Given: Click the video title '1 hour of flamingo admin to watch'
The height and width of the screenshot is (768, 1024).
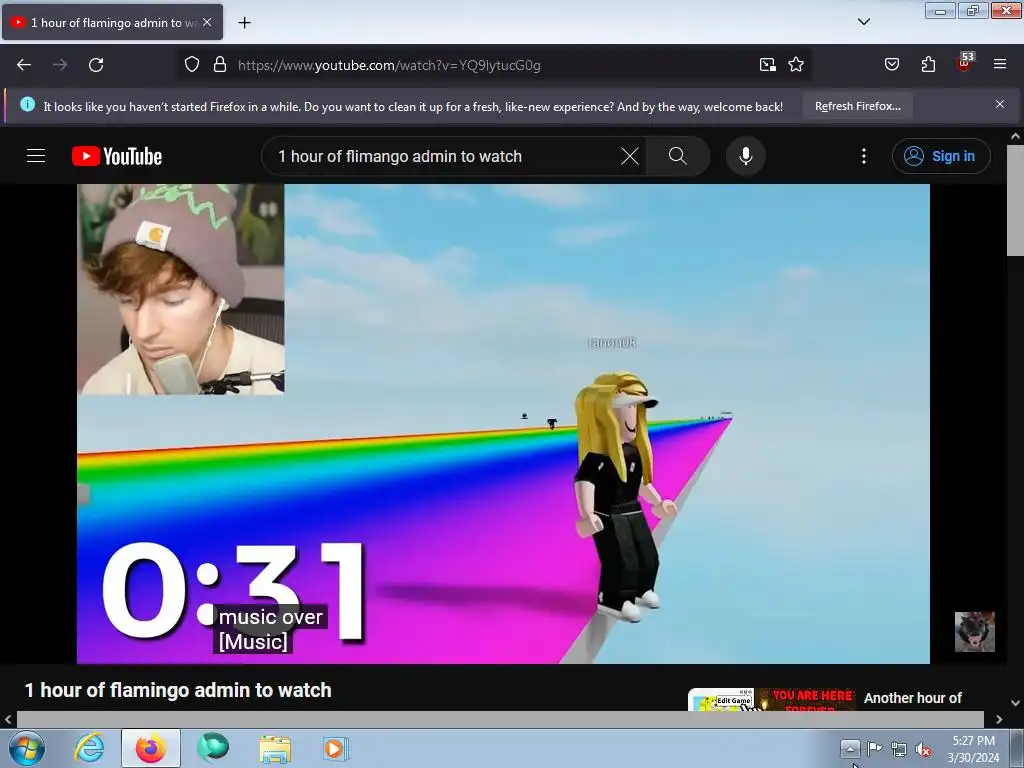Looking at the screenshot, I should tap(178, 690).
